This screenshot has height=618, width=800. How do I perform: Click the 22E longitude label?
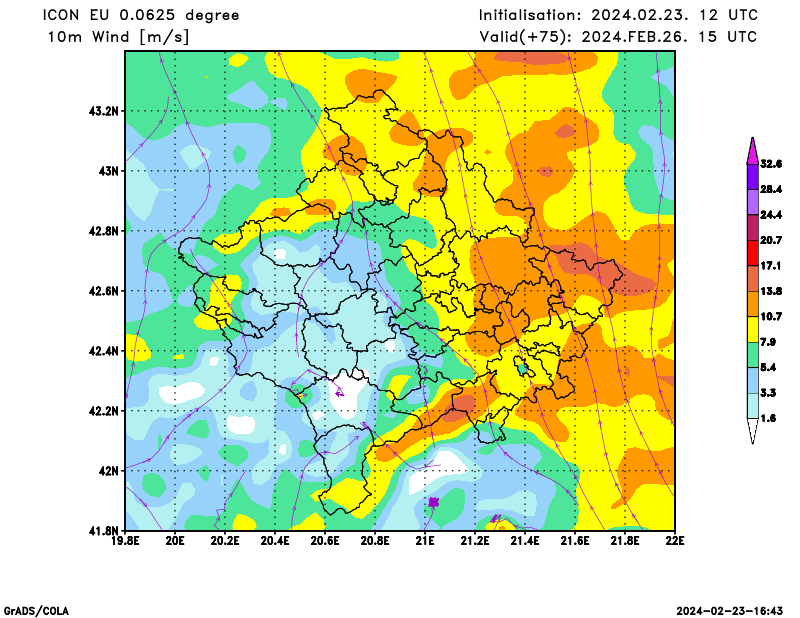pos(675,541)
